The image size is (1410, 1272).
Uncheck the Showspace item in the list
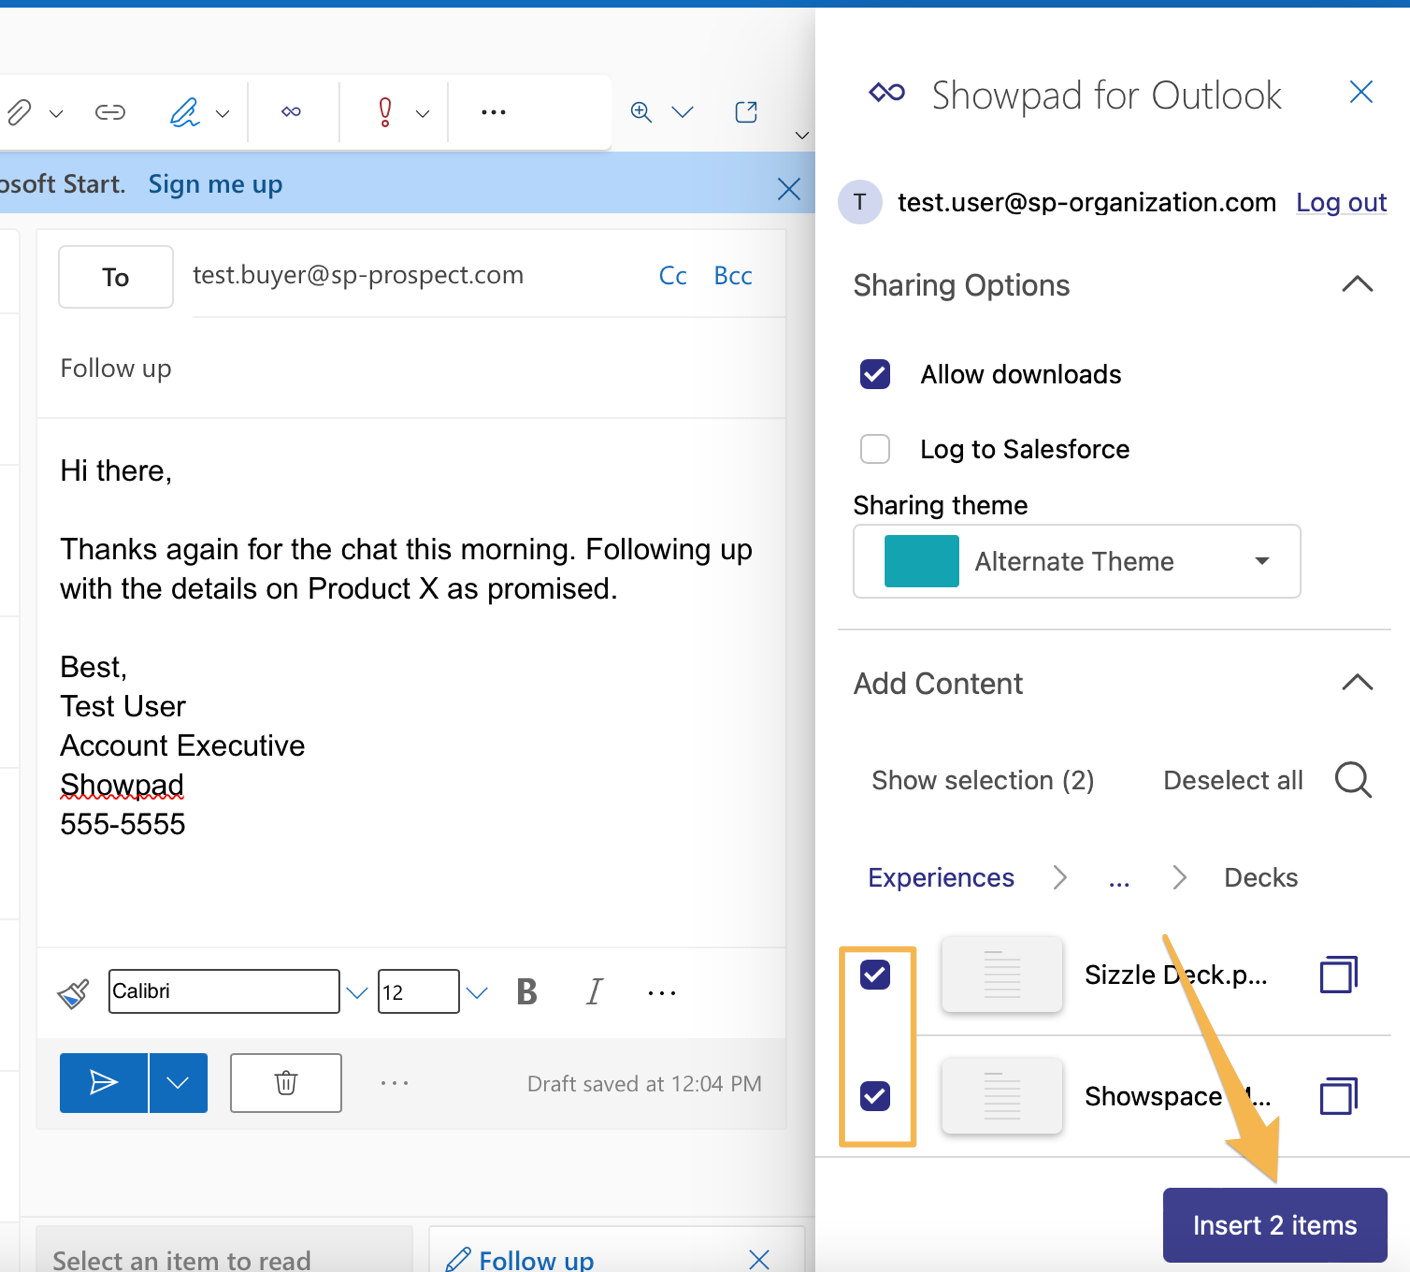875,1096
